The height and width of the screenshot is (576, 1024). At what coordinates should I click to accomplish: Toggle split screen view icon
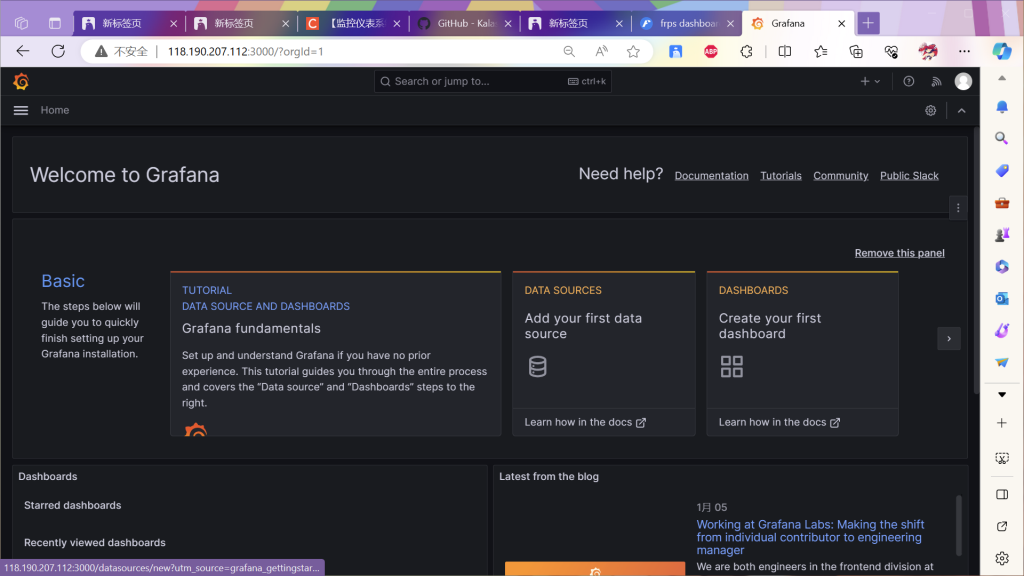pos(784,52)
